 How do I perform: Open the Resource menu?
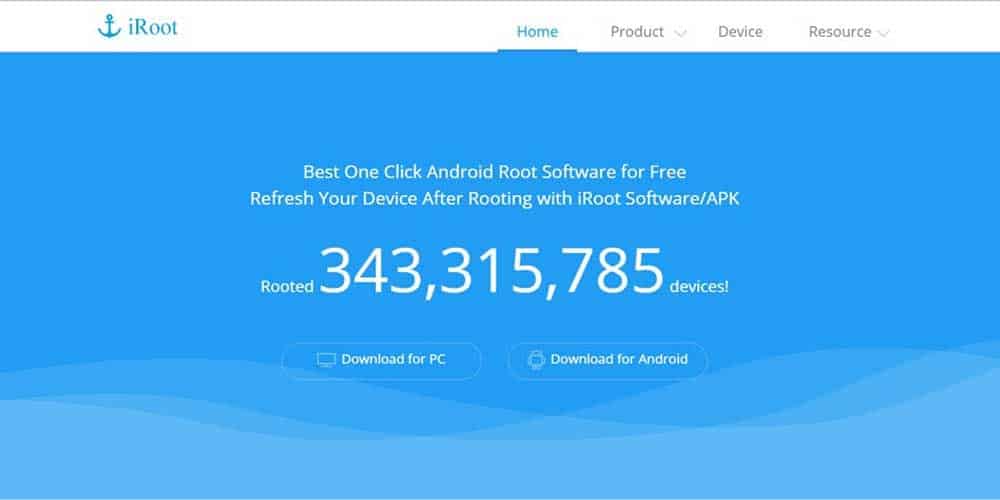click(x=839, y=31)
